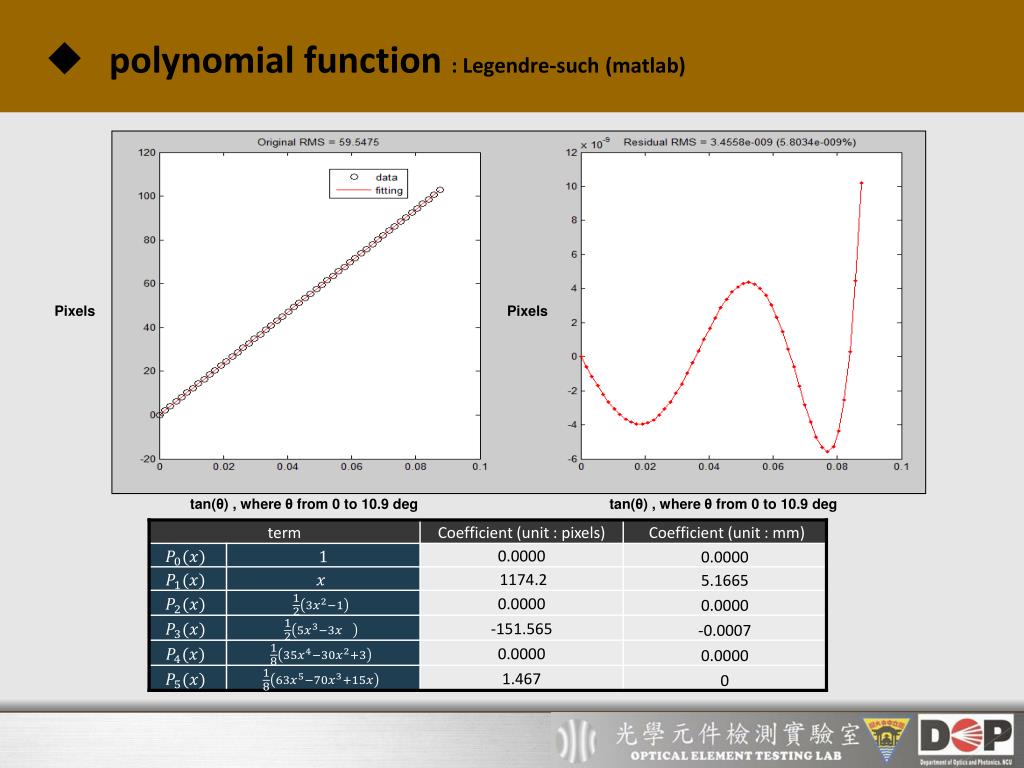This screenshot has height=768, width=1024.
Task: Click the '5.1665' coefficient cell
Action: click(x=724, y=580)
